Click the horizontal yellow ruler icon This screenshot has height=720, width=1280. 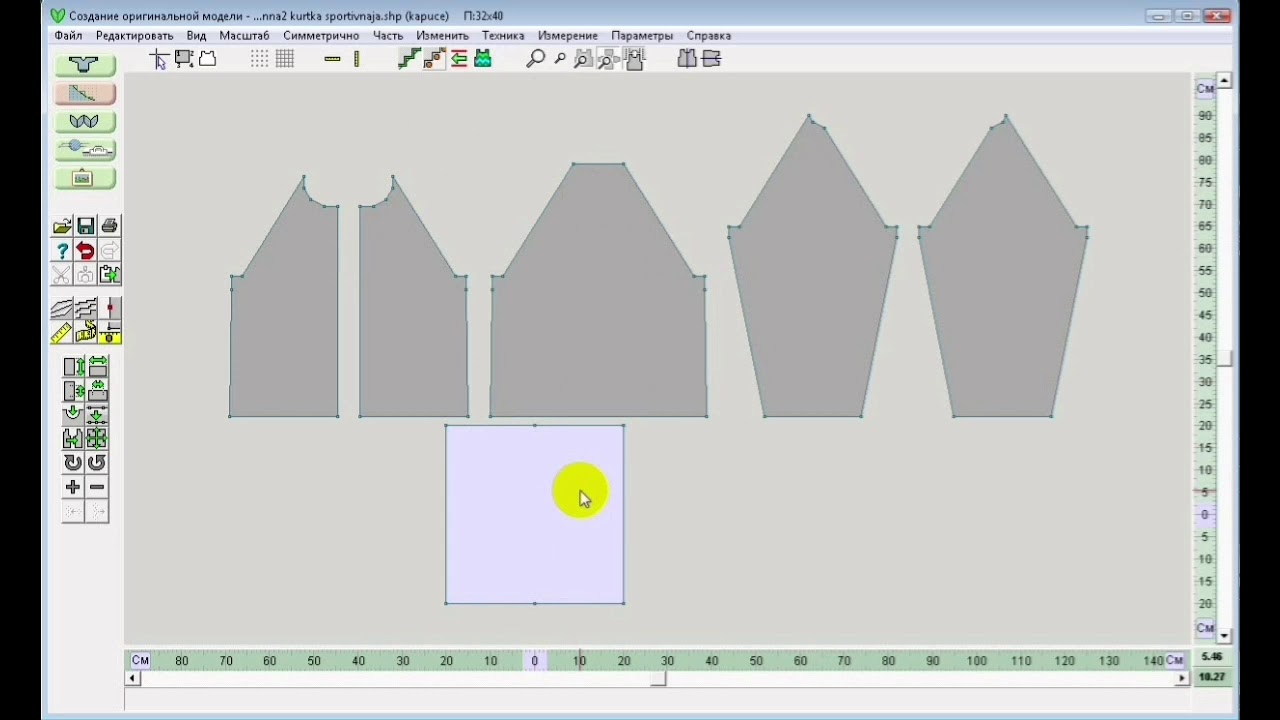[x=333, y=59]
